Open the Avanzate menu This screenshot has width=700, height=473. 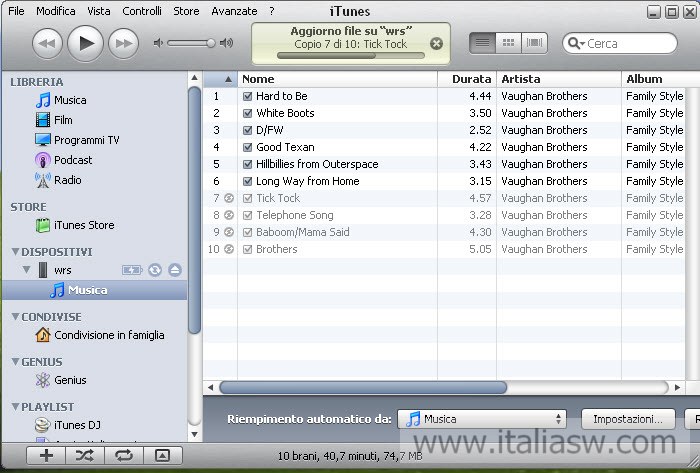click(234, 11)
